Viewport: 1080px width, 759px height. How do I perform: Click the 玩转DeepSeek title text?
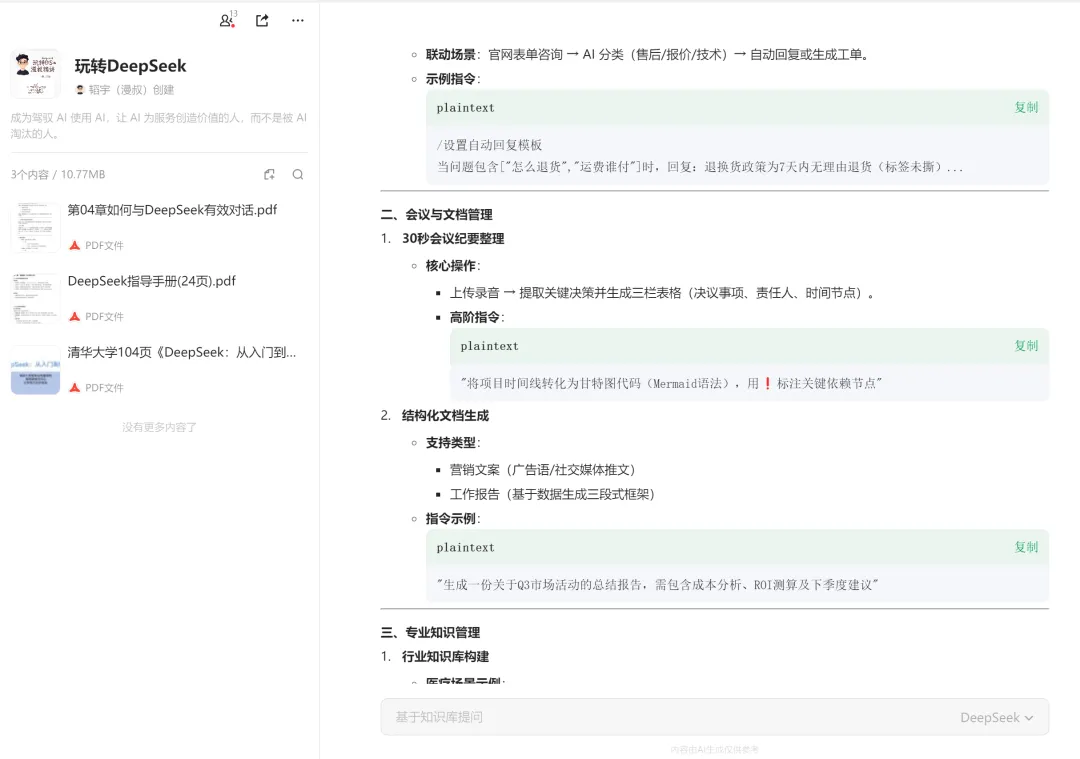[x=130, y=66]
